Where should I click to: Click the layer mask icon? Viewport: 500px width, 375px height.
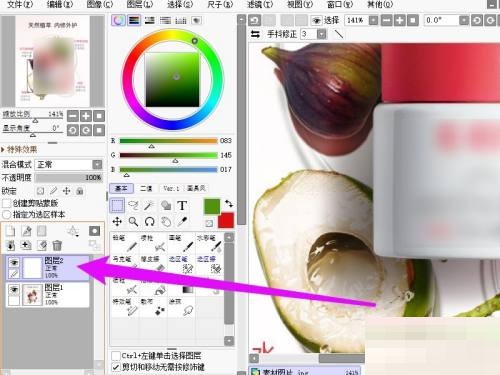point(94,231)
